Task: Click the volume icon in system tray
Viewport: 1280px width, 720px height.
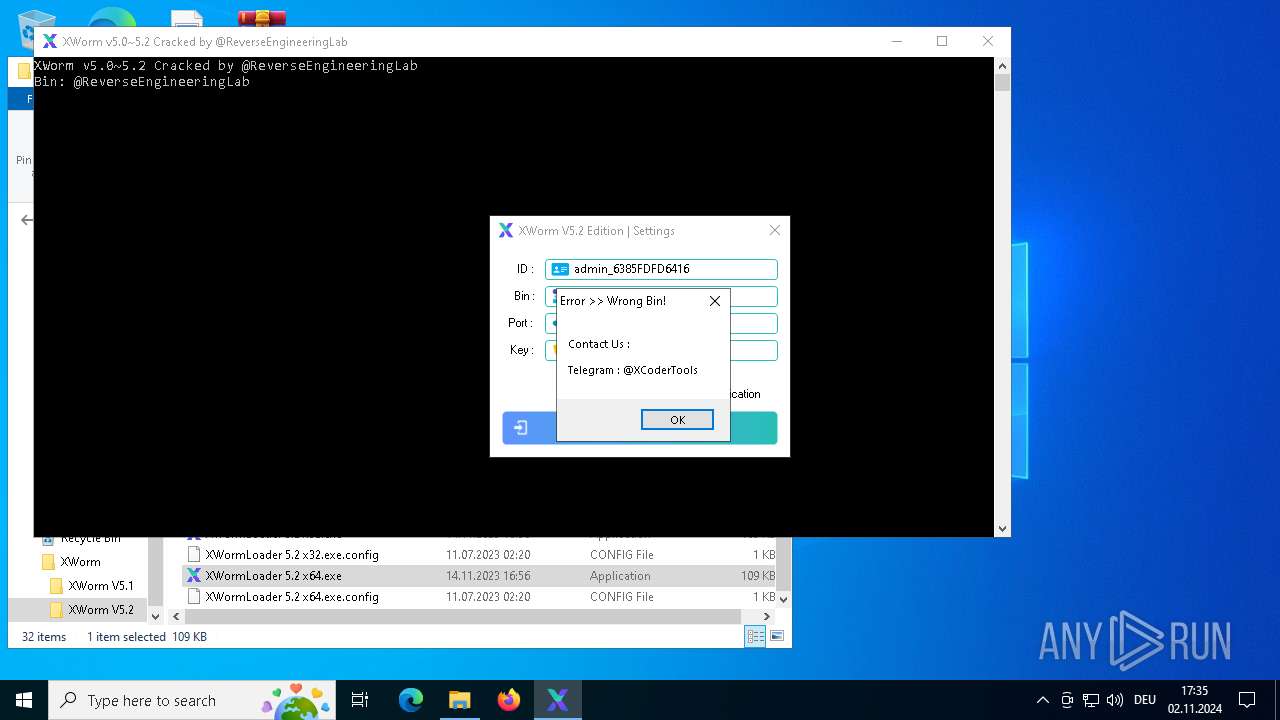Action: click(x=1115, y=700)
